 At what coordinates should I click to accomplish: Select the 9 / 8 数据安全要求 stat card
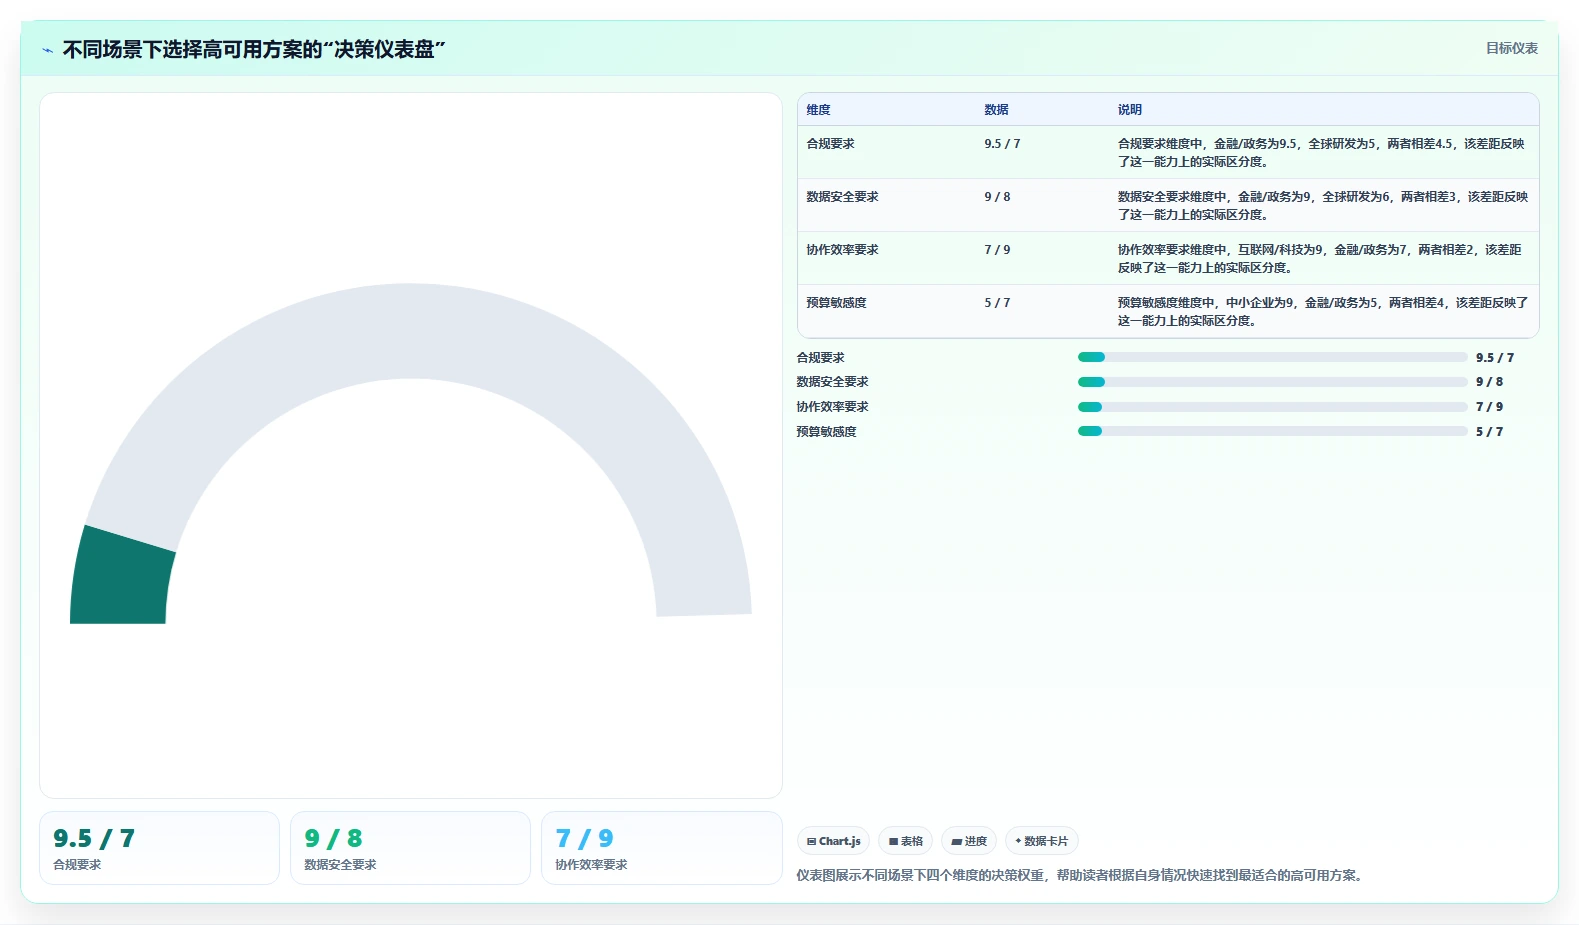(x=410, y=848)
